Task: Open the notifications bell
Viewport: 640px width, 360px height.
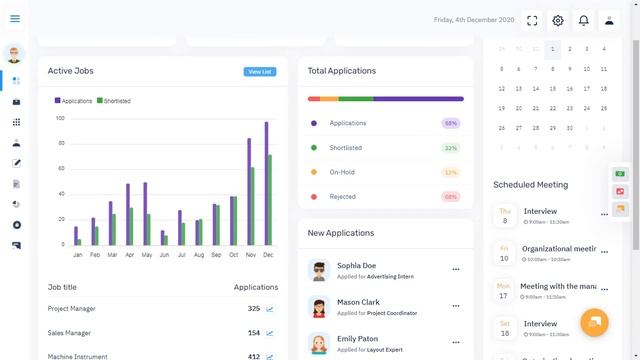Action: click(584, 20)
